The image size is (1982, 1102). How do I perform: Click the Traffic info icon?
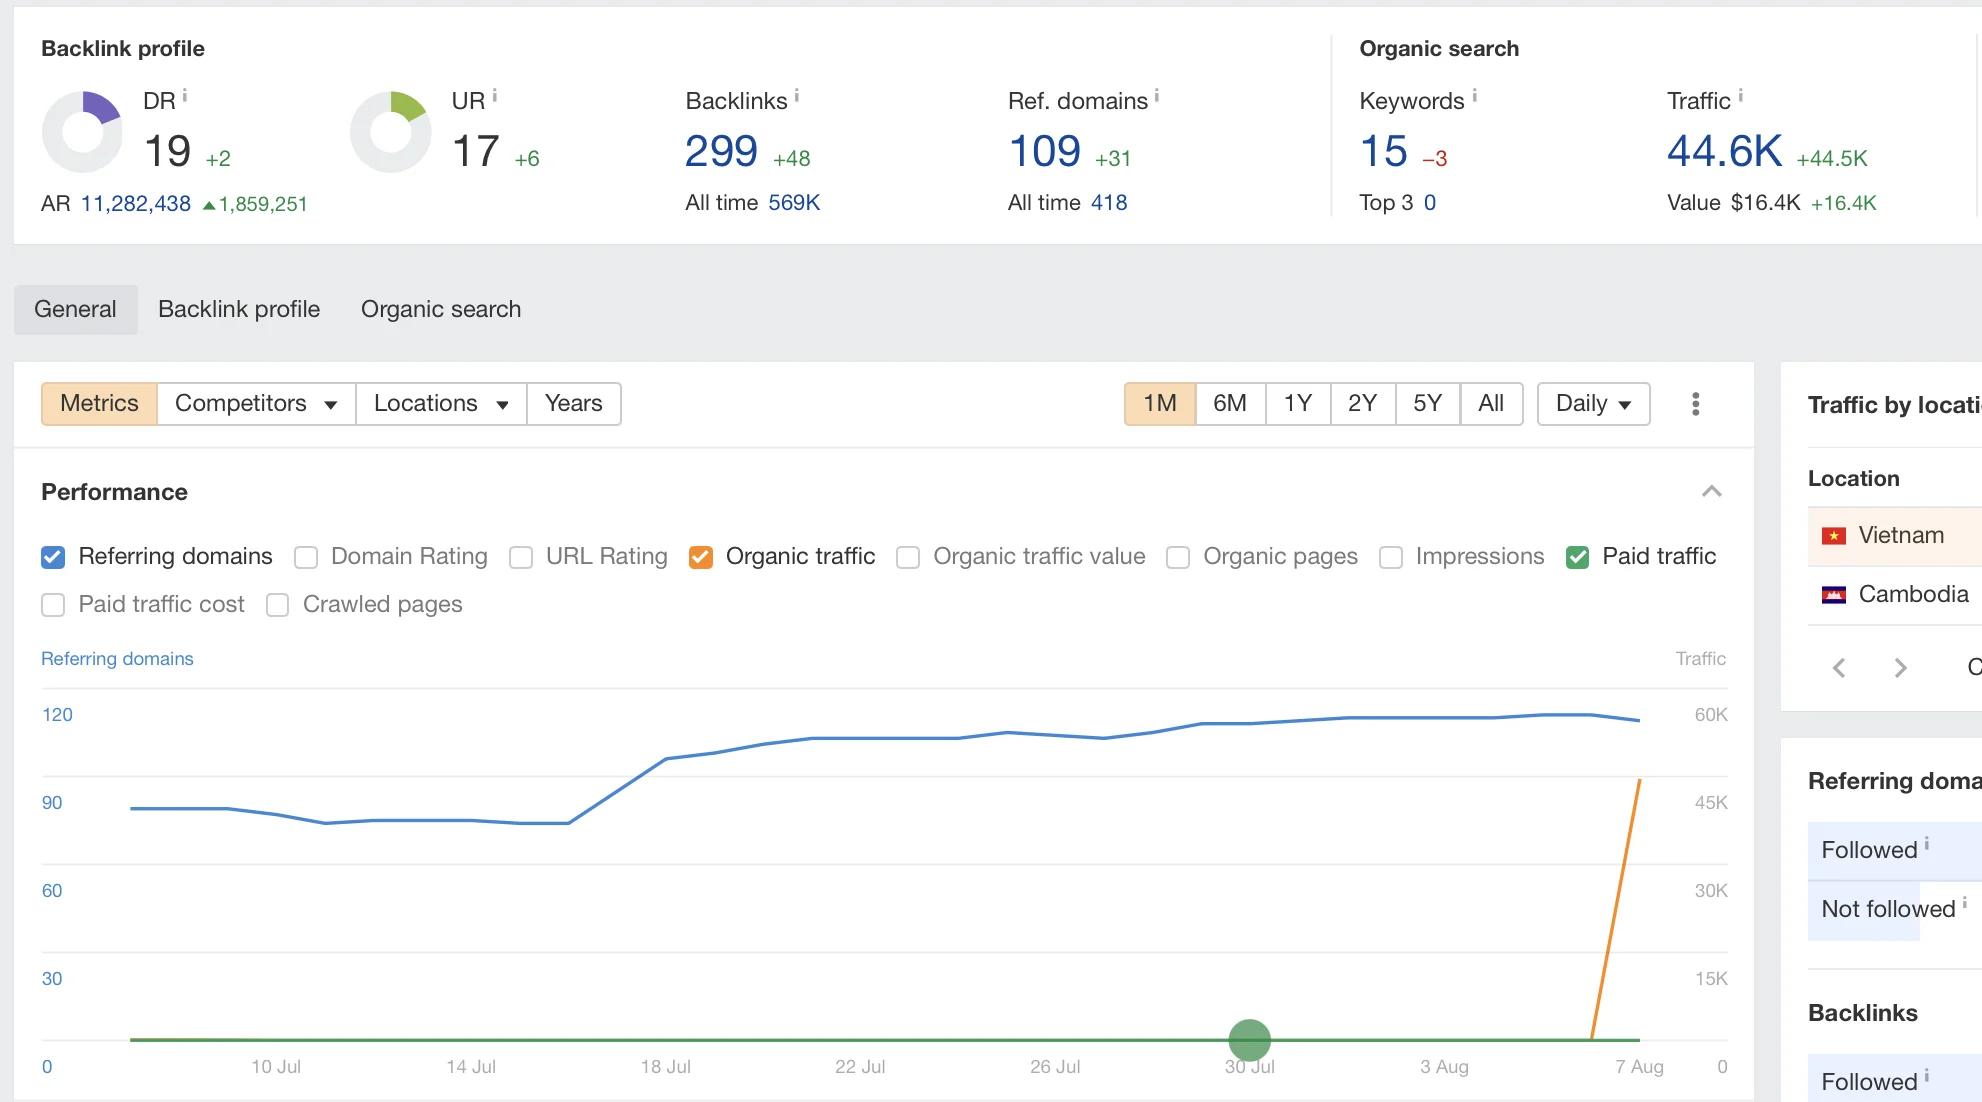pos(1741,96)
